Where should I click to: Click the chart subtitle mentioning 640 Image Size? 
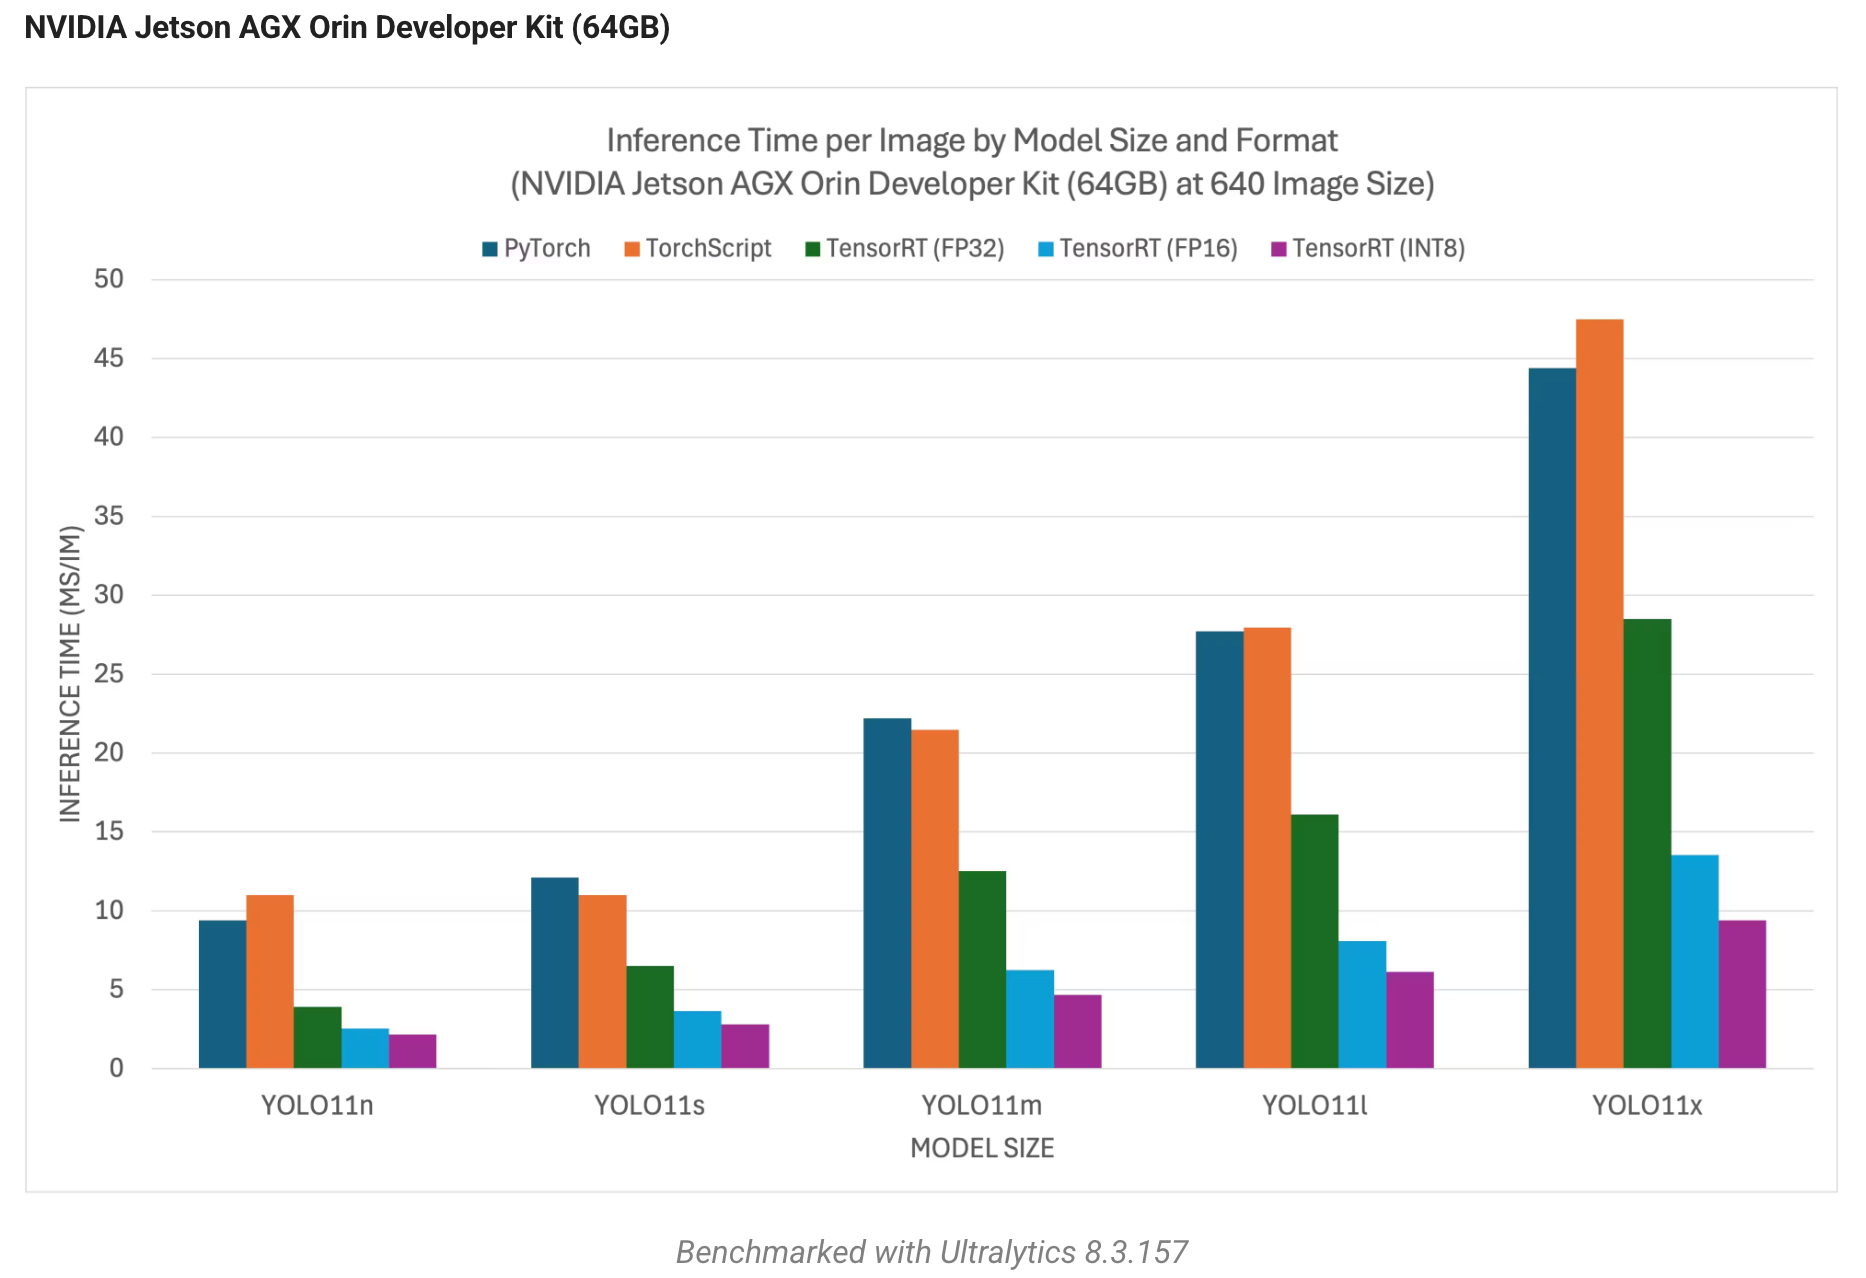click(x=972, y=184)
